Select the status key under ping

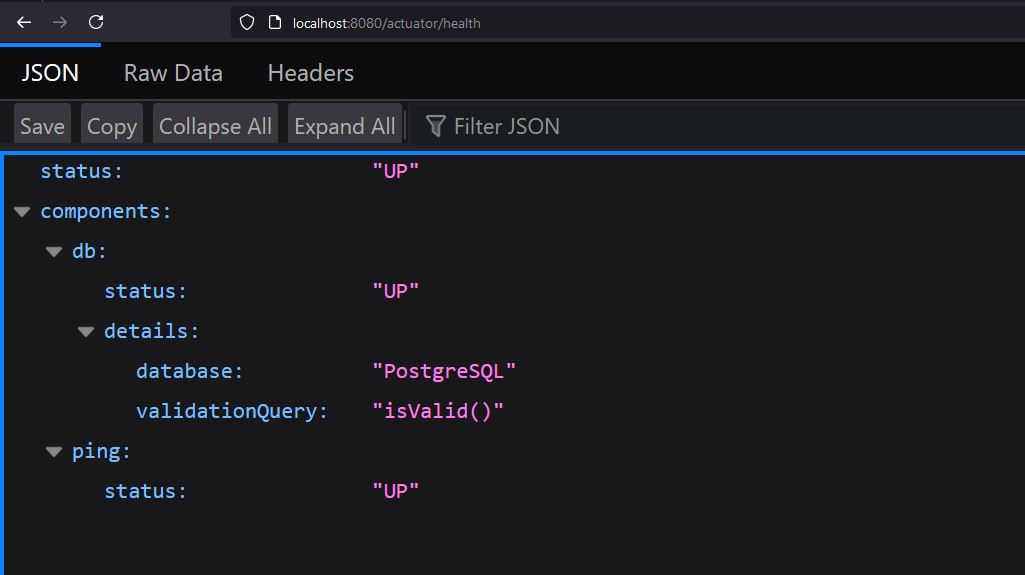(146, 491)
